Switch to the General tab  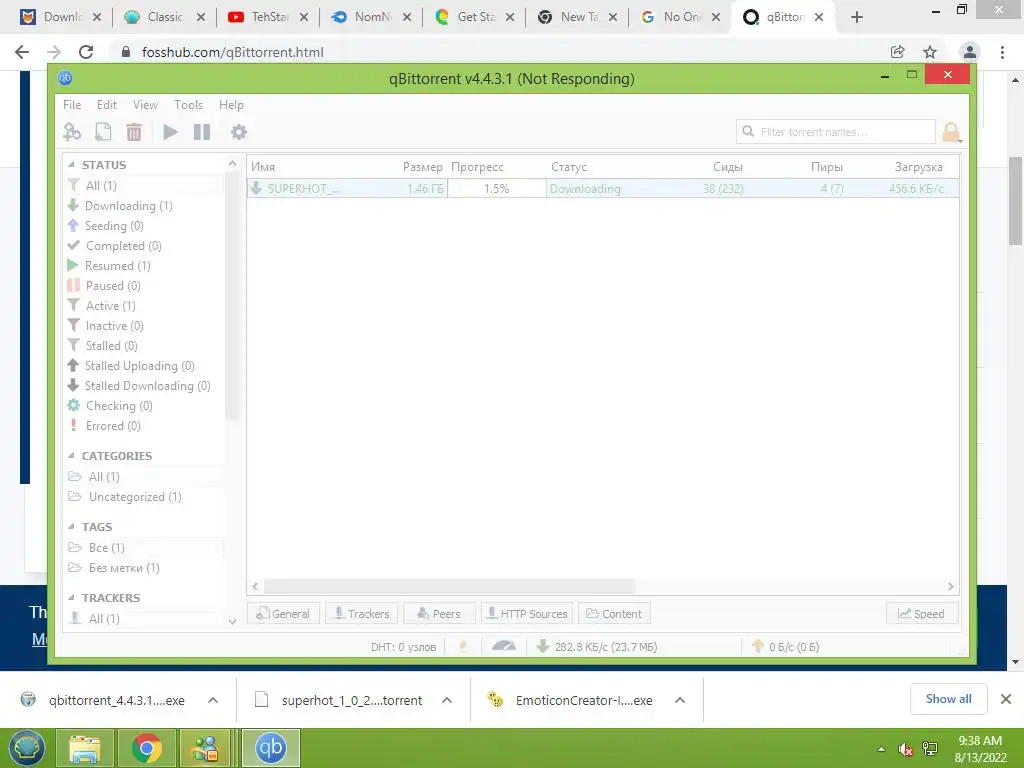(283, 614)
